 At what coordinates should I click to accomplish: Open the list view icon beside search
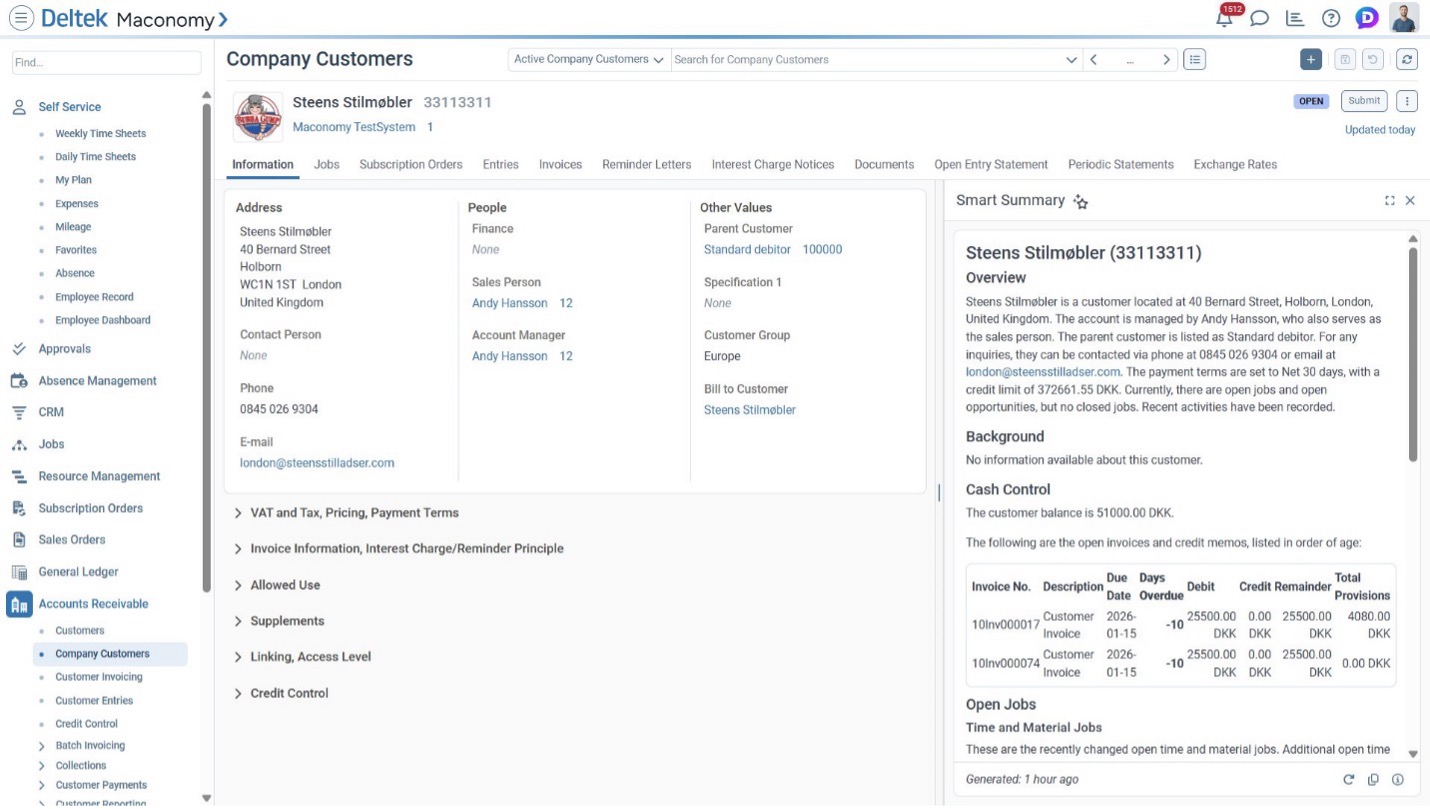click(1194, 60)
